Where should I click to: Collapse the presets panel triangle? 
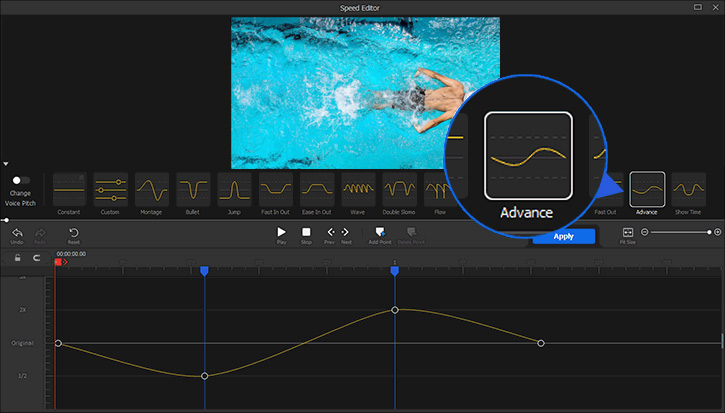6,163
